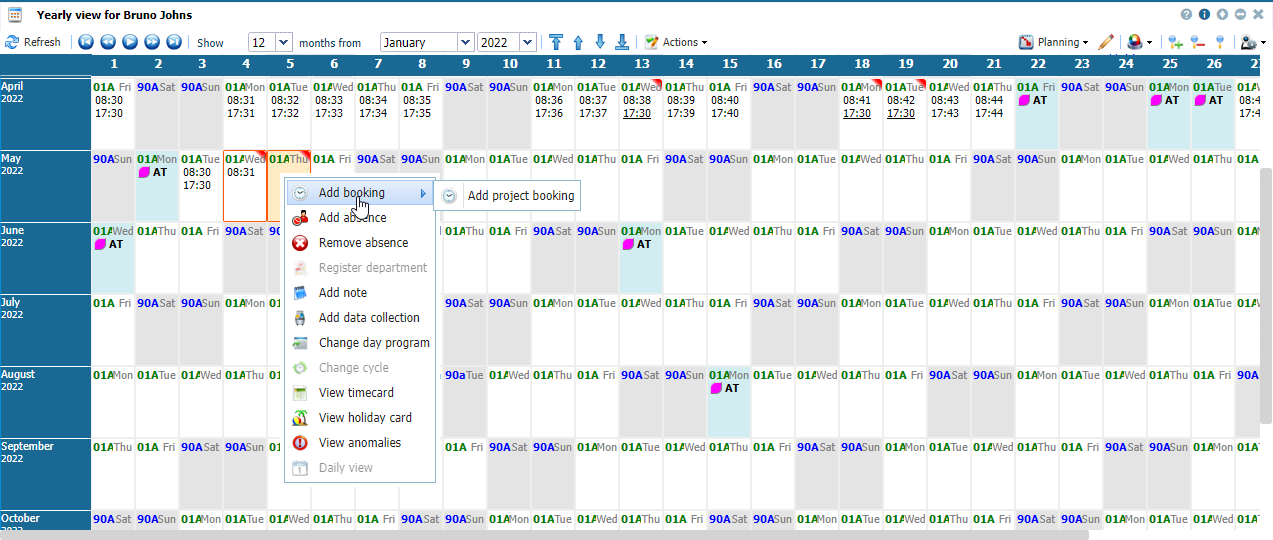Click the pin with green plus icon
This screenshot has width=1273, height=540.
[x=1175, y=42]
